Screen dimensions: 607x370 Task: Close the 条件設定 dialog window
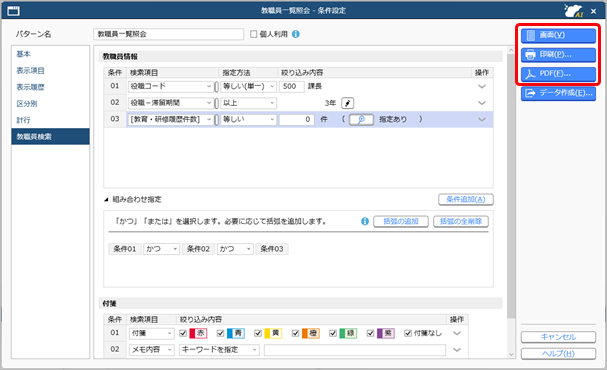click(x=593, y=12)
